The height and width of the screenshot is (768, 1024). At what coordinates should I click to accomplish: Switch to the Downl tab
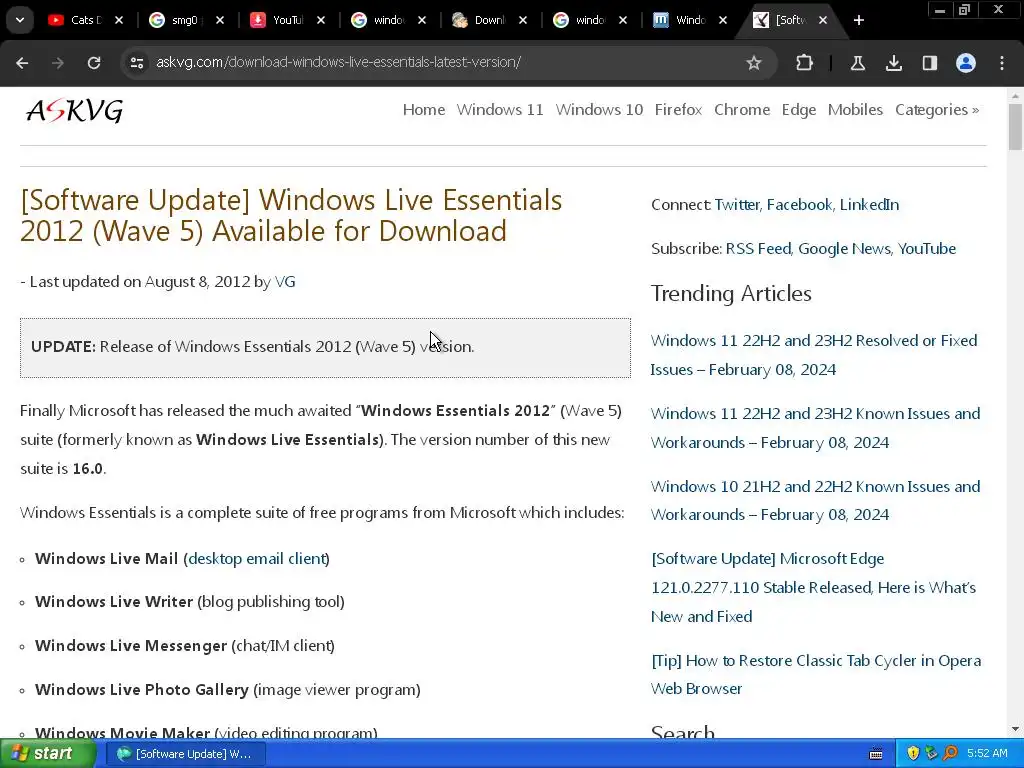pyautogui.click(x=479, y=20)
